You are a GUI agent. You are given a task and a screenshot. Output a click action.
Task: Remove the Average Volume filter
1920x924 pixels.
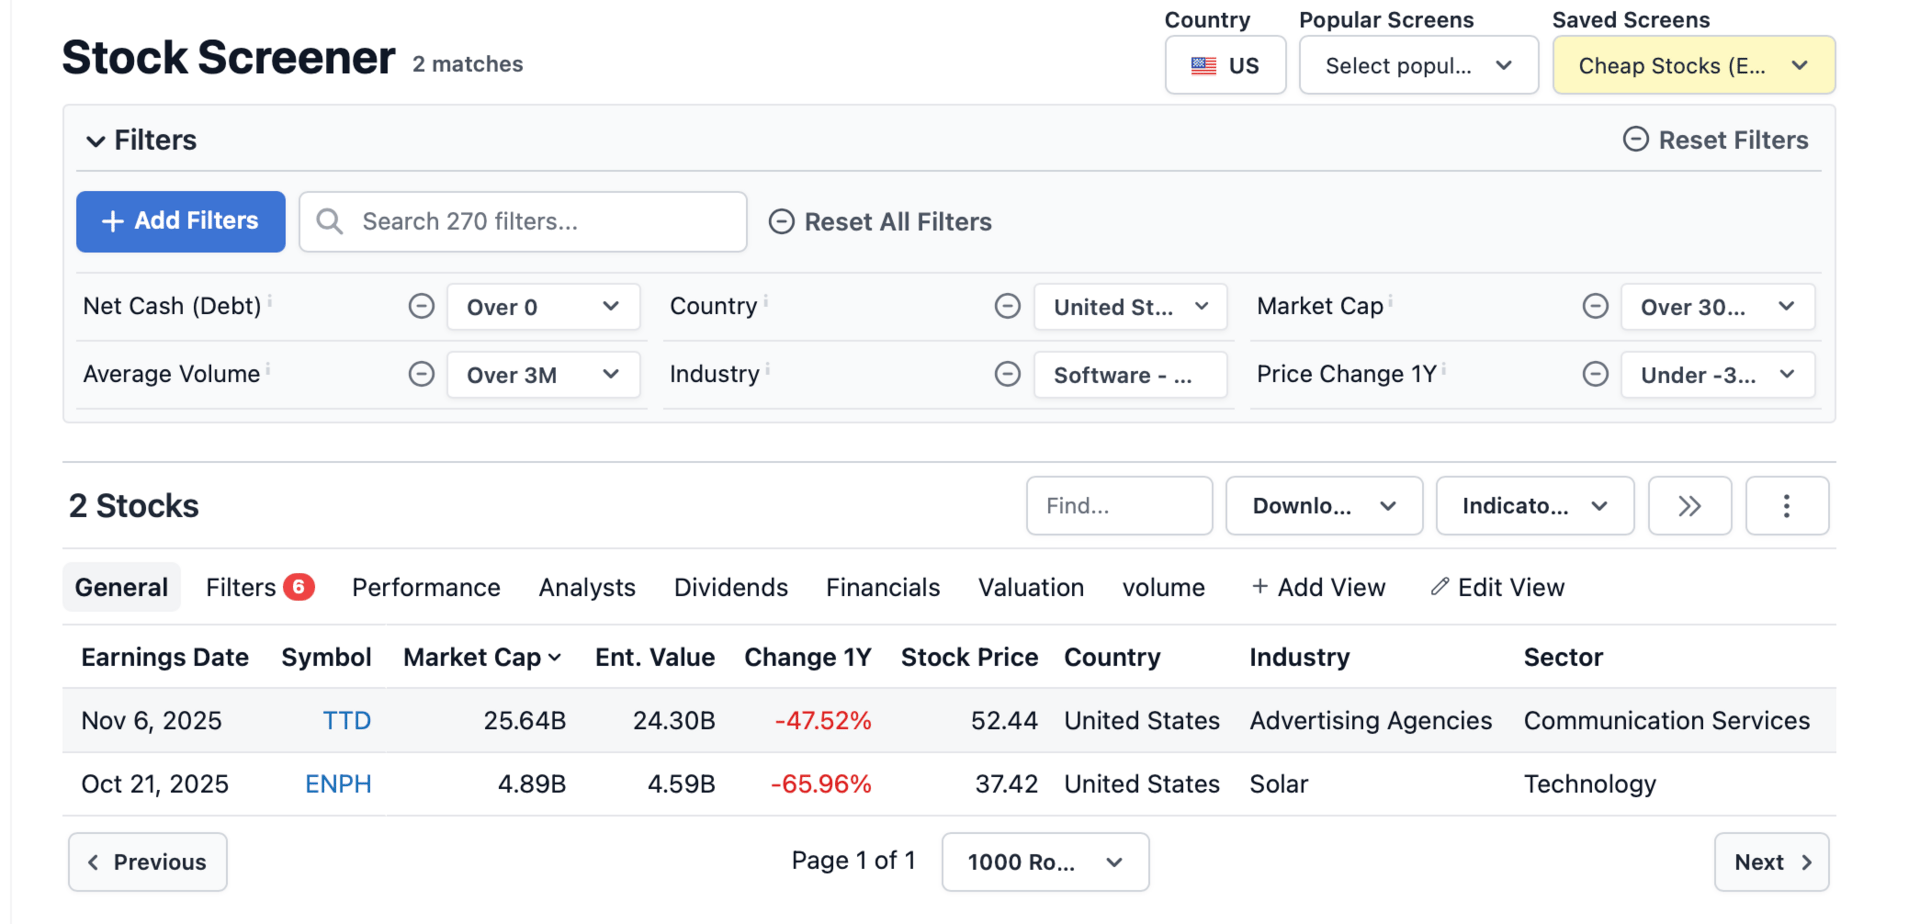tap(422, 374)
